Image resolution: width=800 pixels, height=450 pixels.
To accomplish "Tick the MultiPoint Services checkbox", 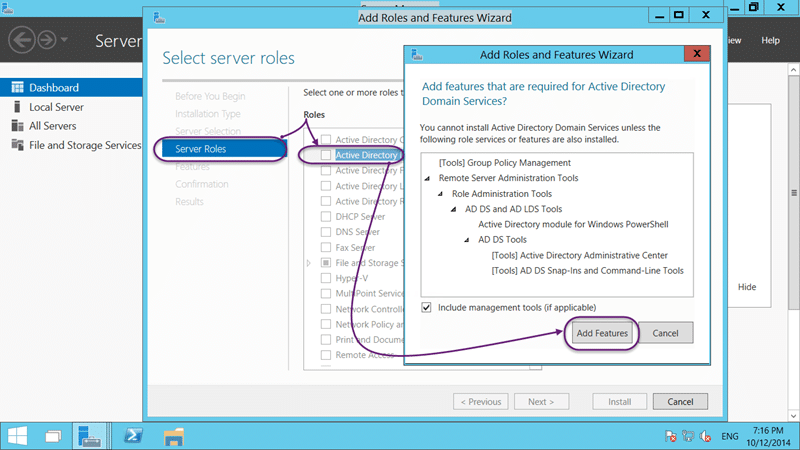I will [326, 293].
